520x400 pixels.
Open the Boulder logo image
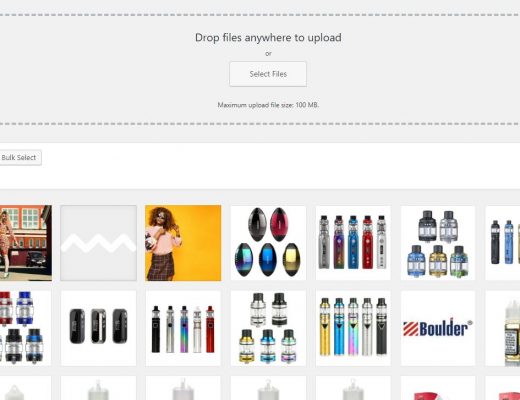click(438, 328)
